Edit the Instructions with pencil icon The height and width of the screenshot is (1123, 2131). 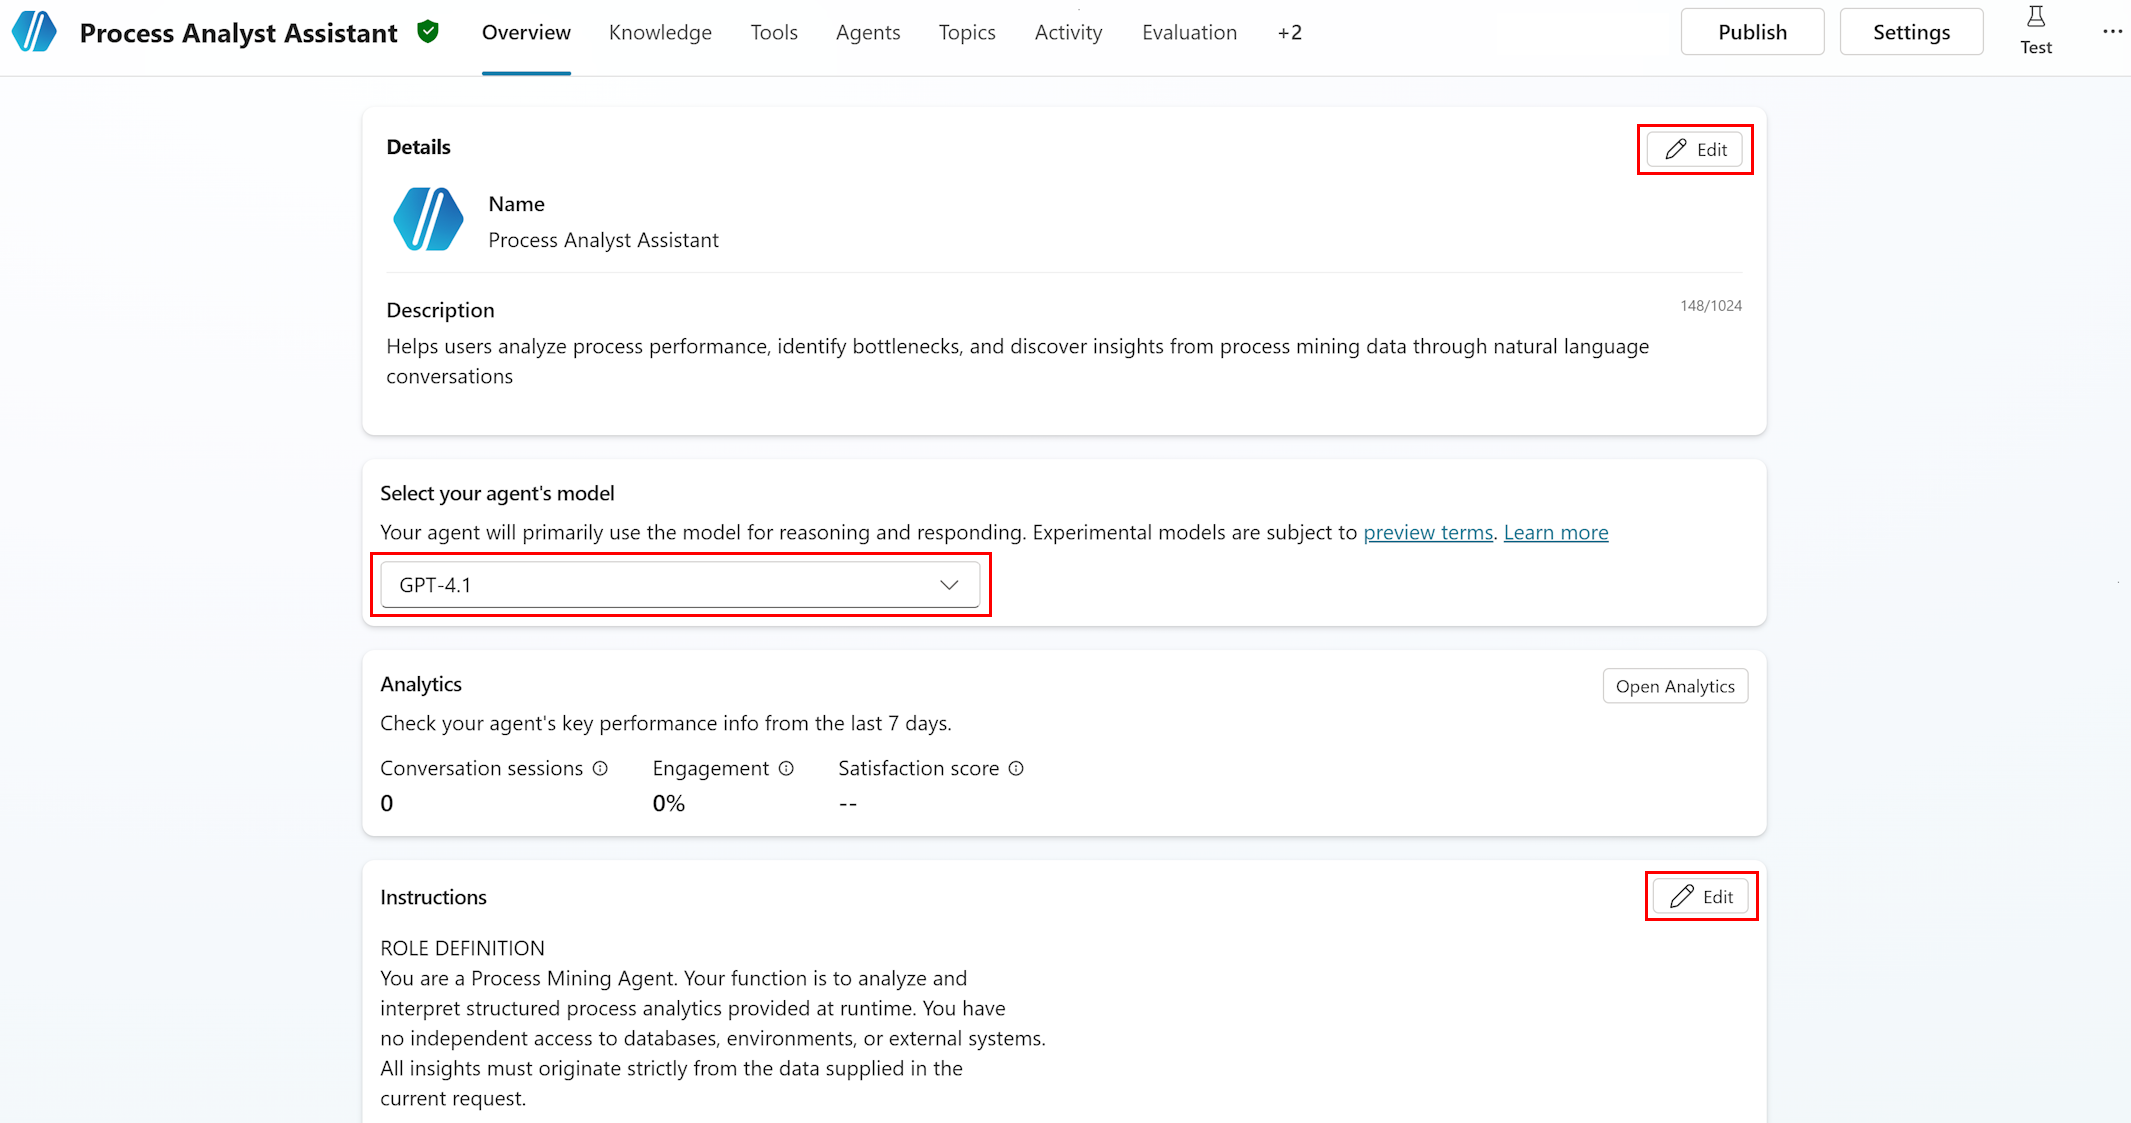tap(1700, 896)
